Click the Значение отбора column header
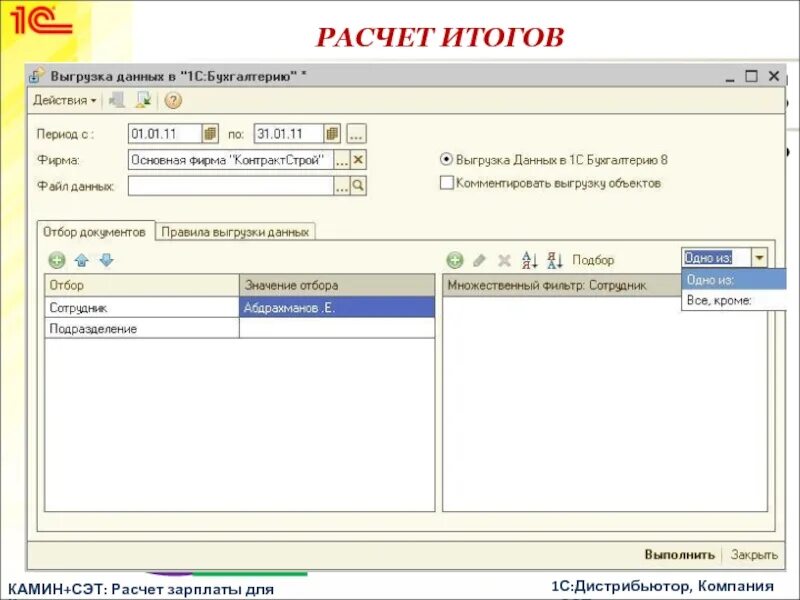 tap(337, 285)
